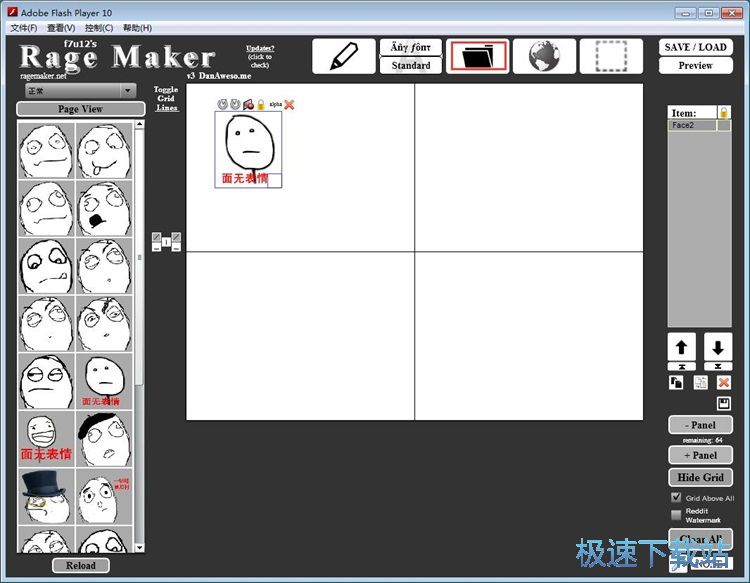Screen dimensions: 750x583
Task: Click the flip icon above selected face
Action: (248, 104)
